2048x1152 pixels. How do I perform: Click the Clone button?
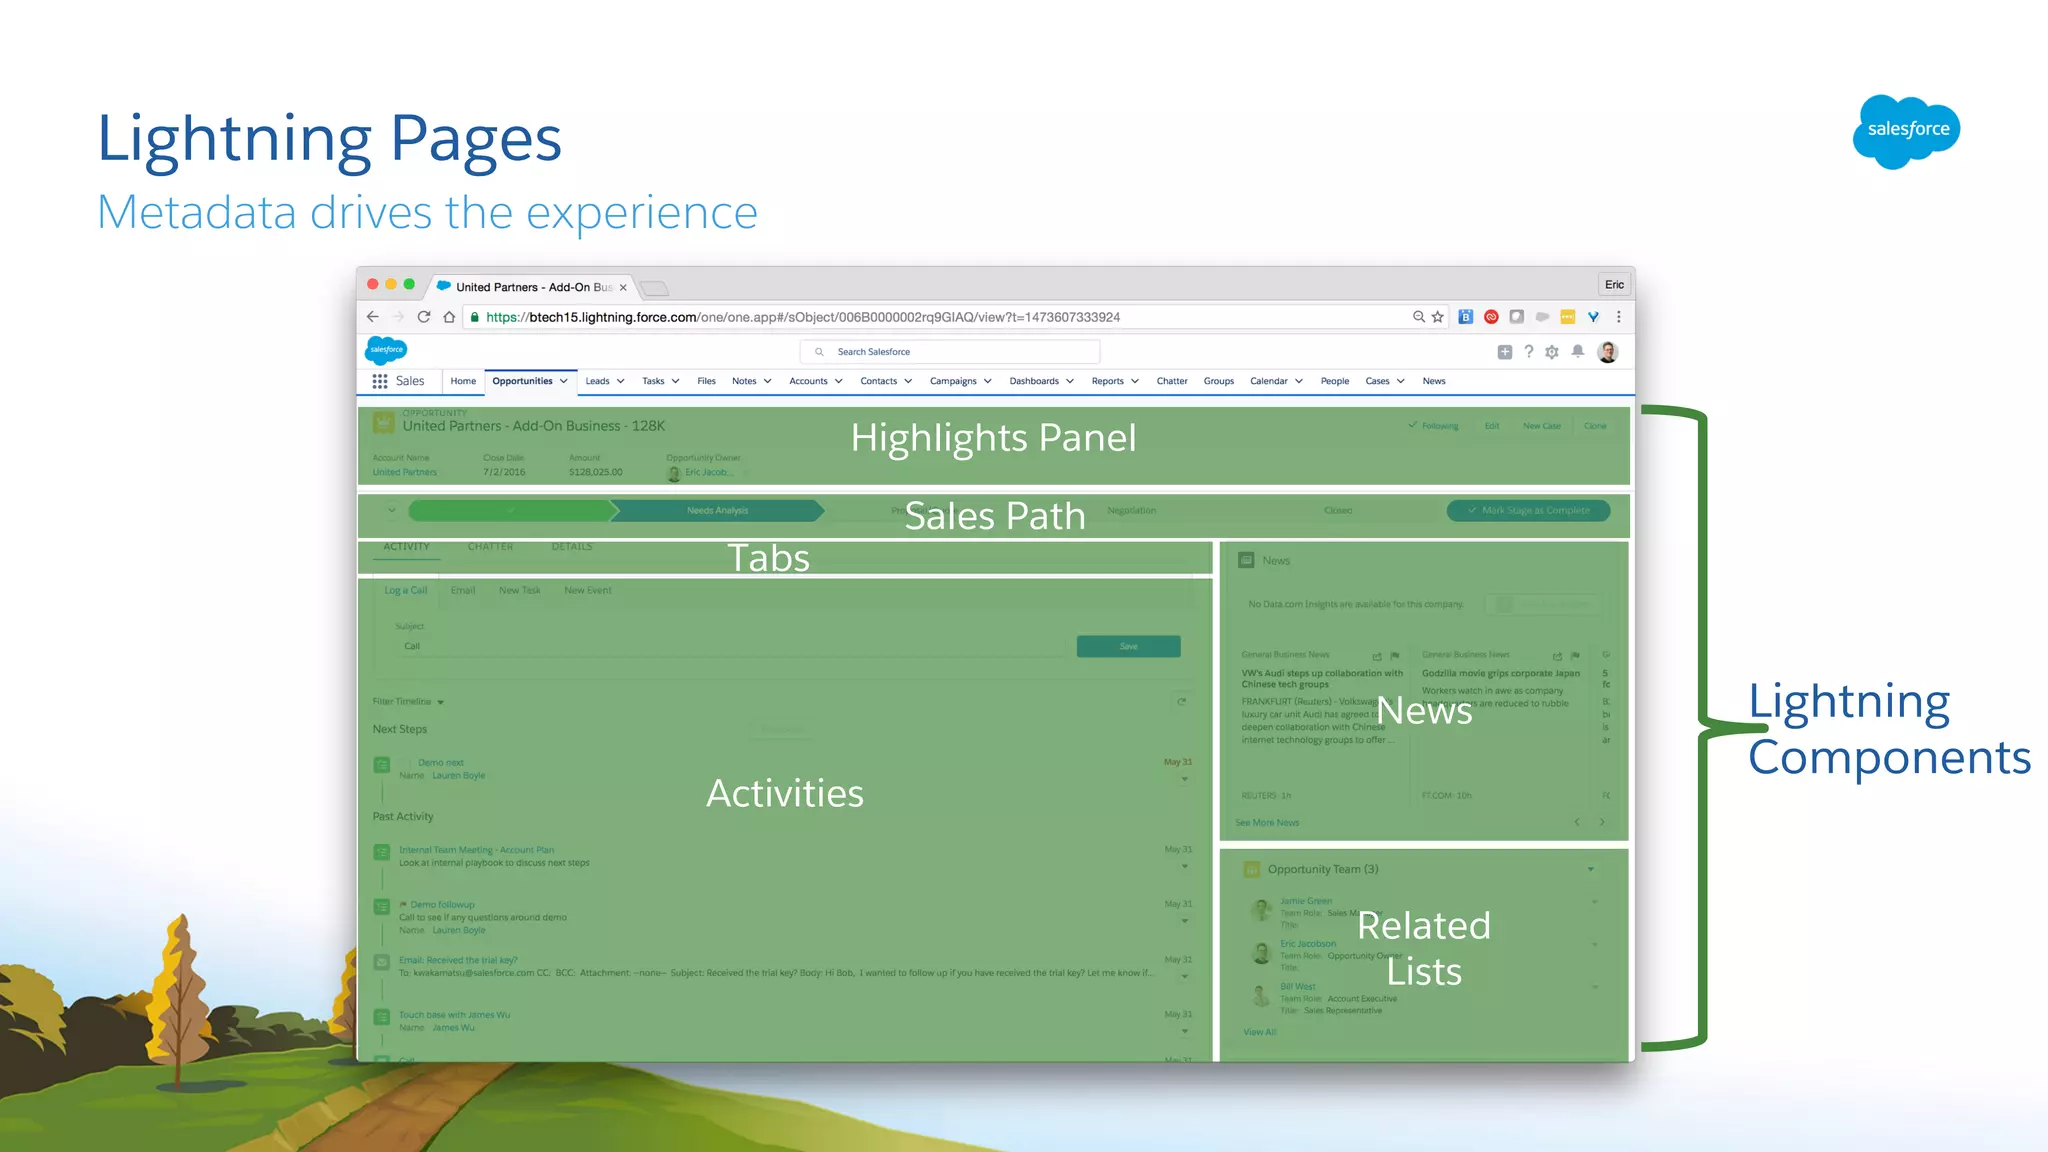coord(1595,426)
